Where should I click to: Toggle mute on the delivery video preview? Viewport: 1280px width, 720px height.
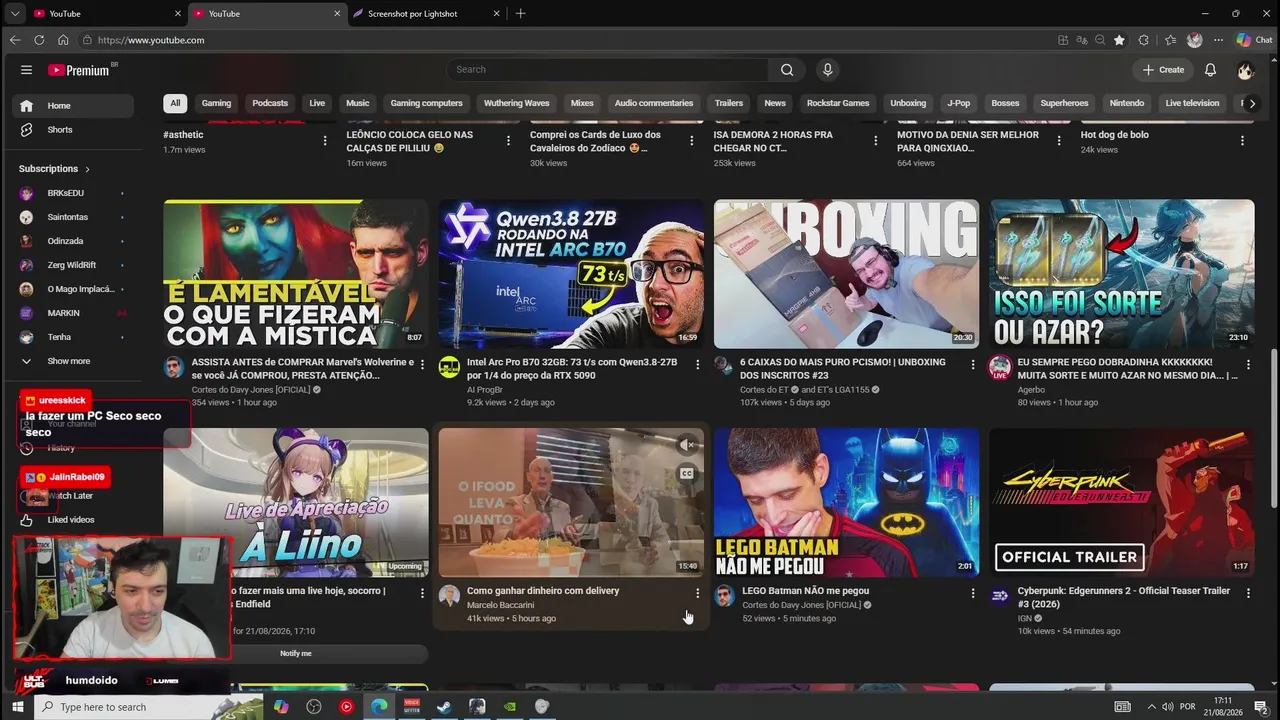(x=687, y=445)
